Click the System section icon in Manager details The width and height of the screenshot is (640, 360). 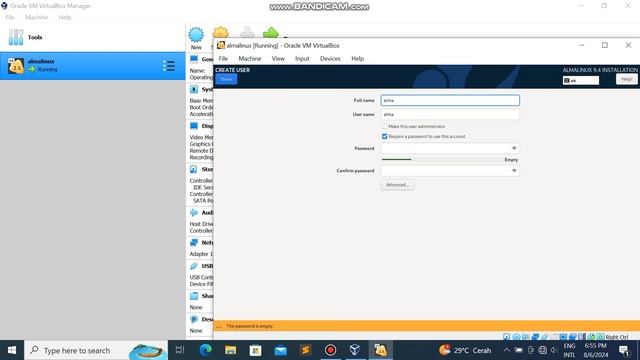pos(194,89)
